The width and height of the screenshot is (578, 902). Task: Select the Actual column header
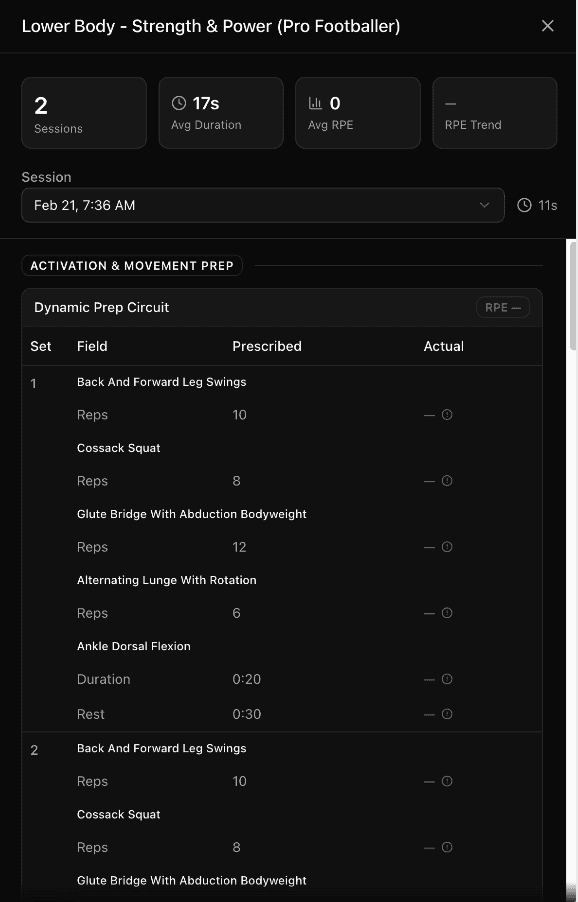pos(444,346)
